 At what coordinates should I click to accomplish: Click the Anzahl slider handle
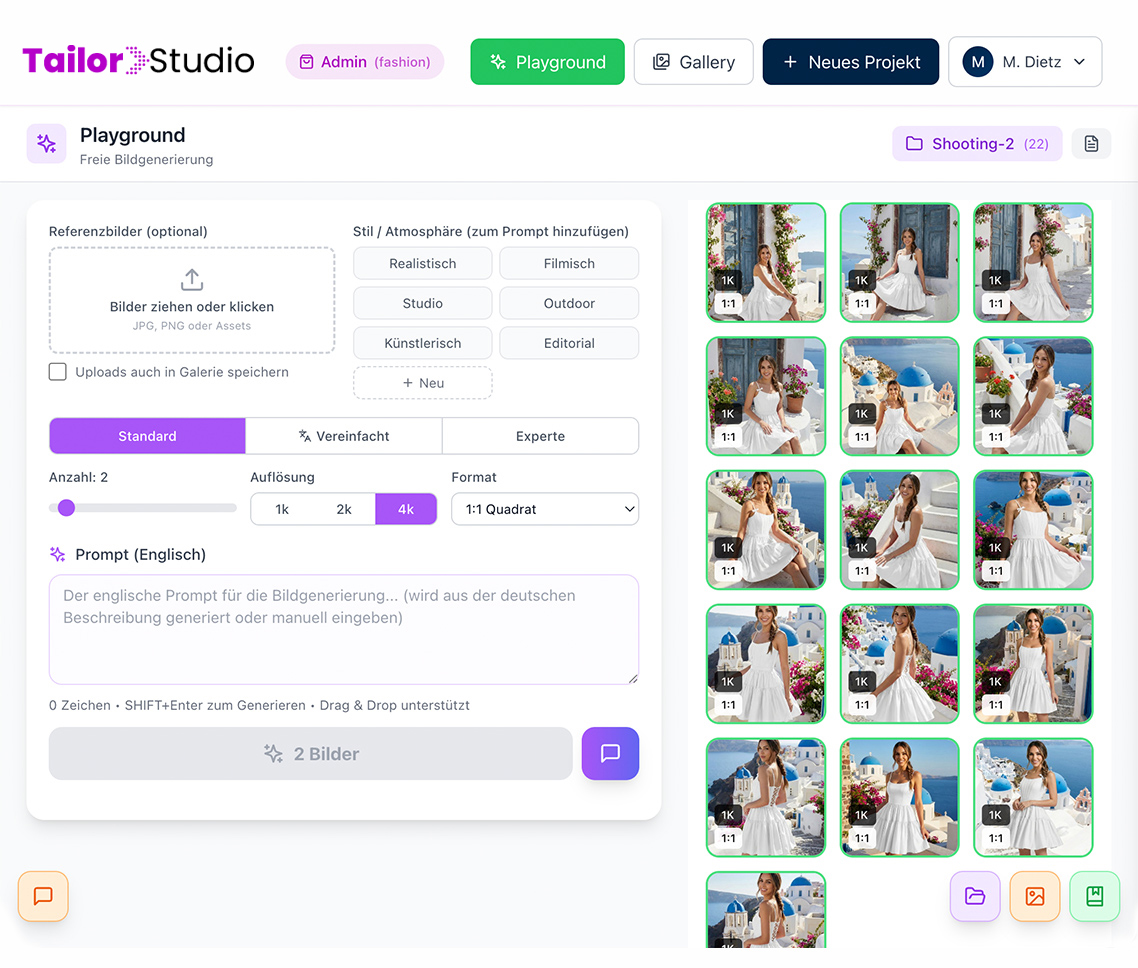point(66,508)
